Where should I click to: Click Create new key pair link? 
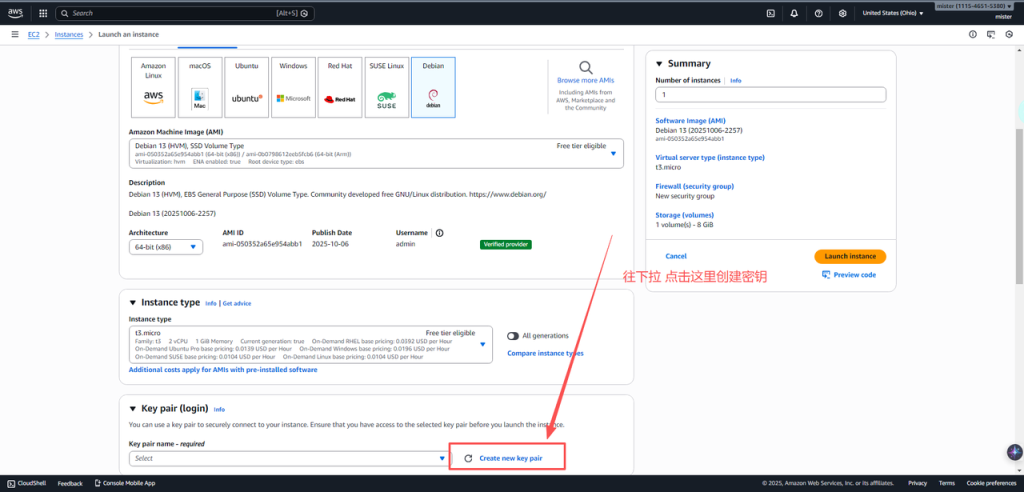pos(511,459)
